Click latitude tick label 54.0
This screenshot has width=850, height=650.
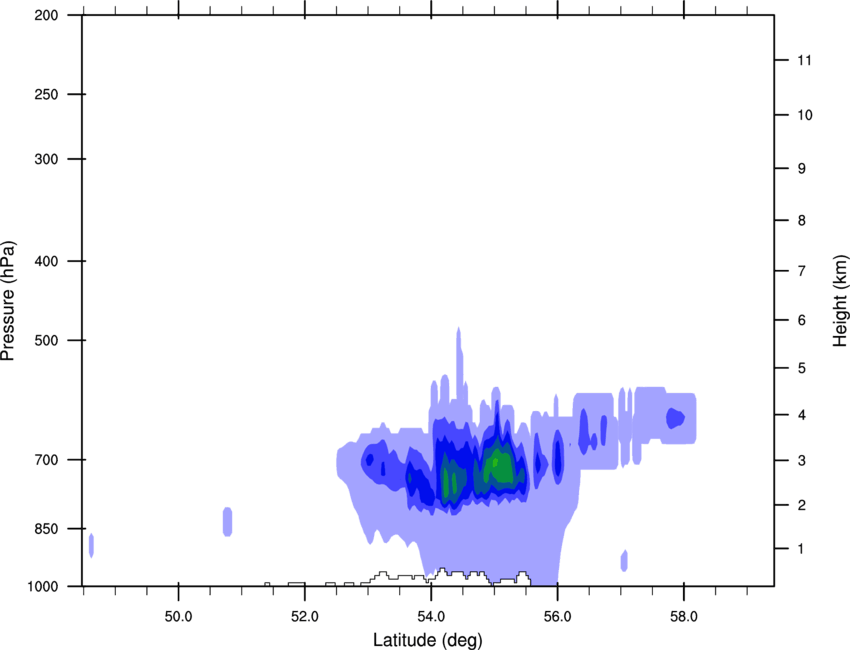tap(431, 616)
